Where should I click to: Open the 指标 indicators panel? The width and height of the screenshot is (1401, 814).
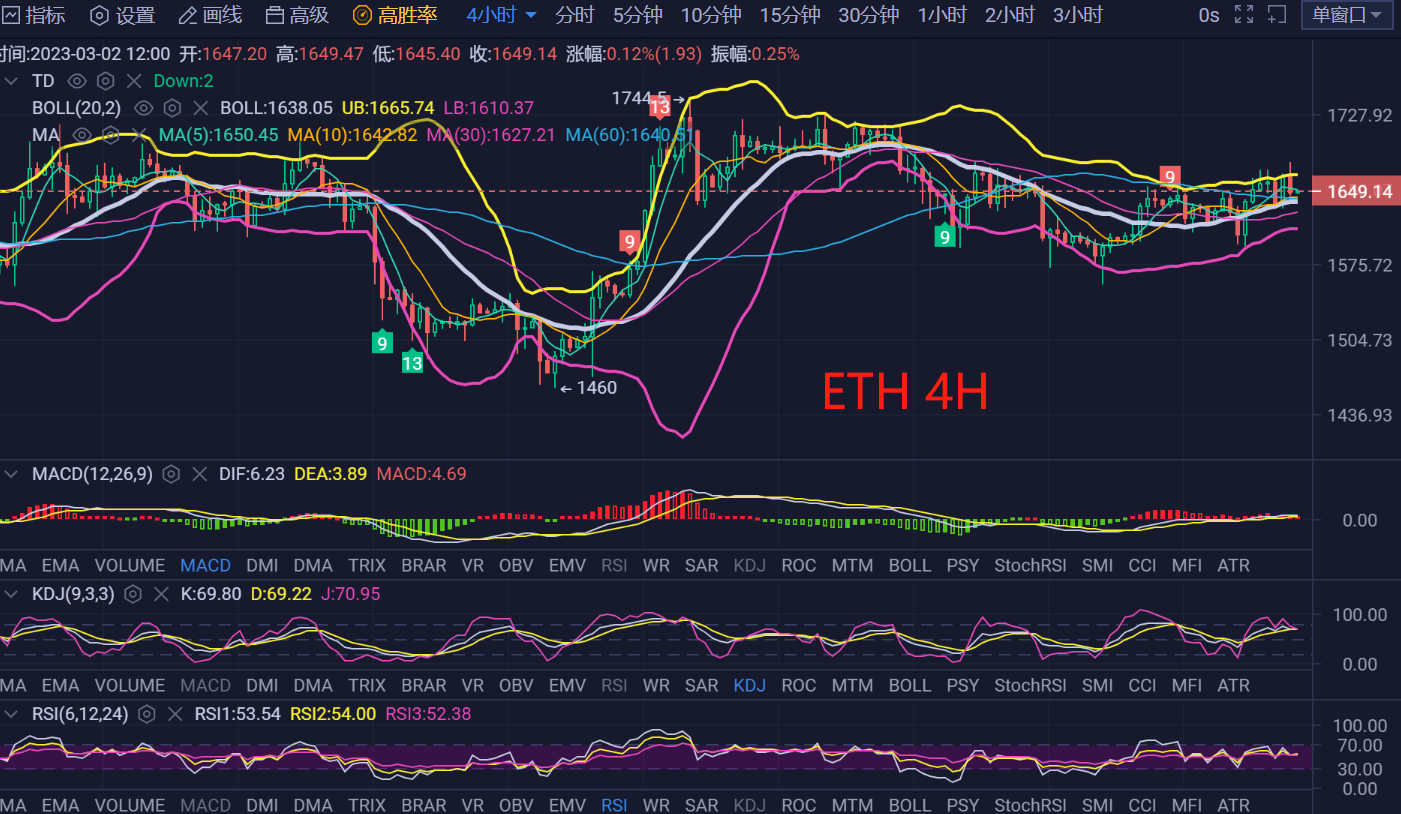pos(35,15)
